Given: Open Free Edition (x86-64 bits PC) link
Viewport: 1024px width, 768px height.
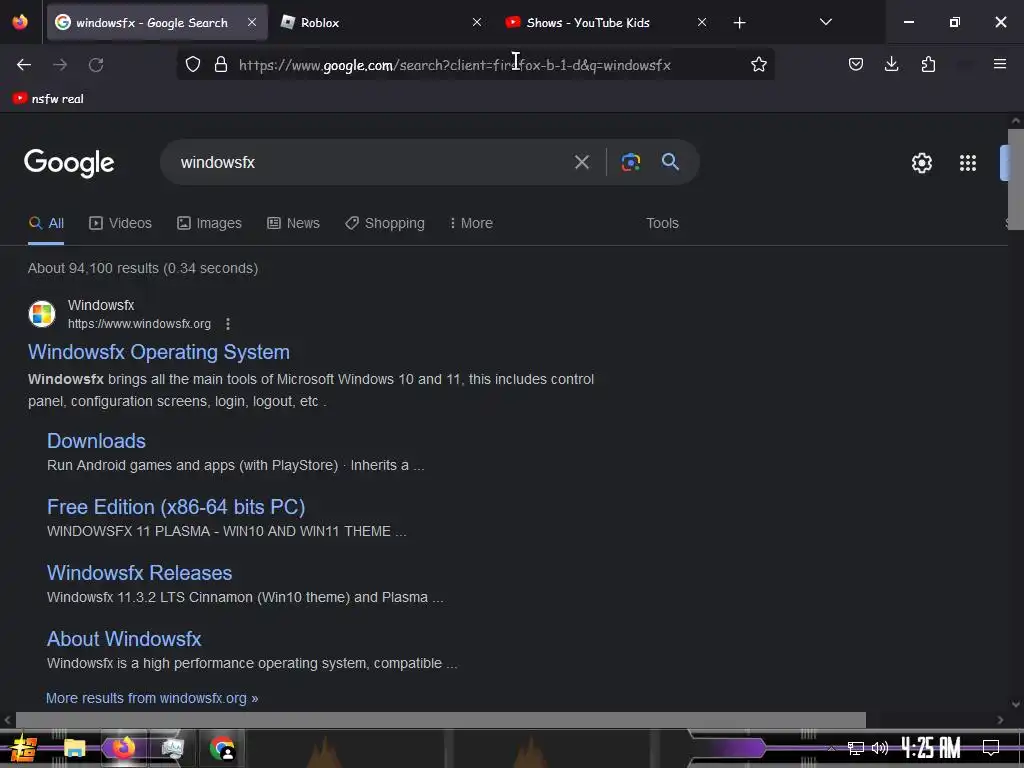Looking at the screenshot, I should [176, 507].
